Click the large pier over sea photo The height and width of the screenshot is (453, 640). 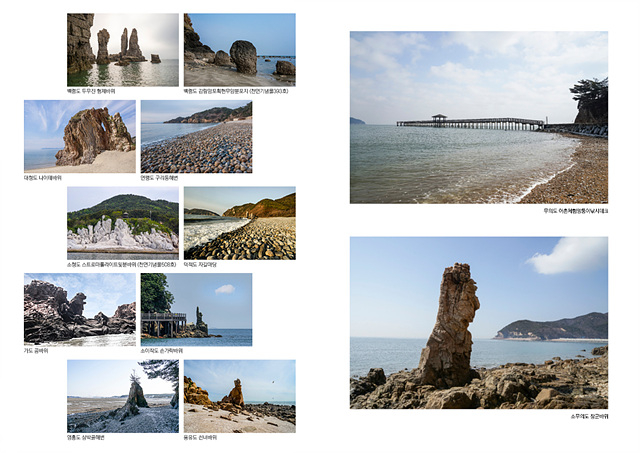click(478, 117)
